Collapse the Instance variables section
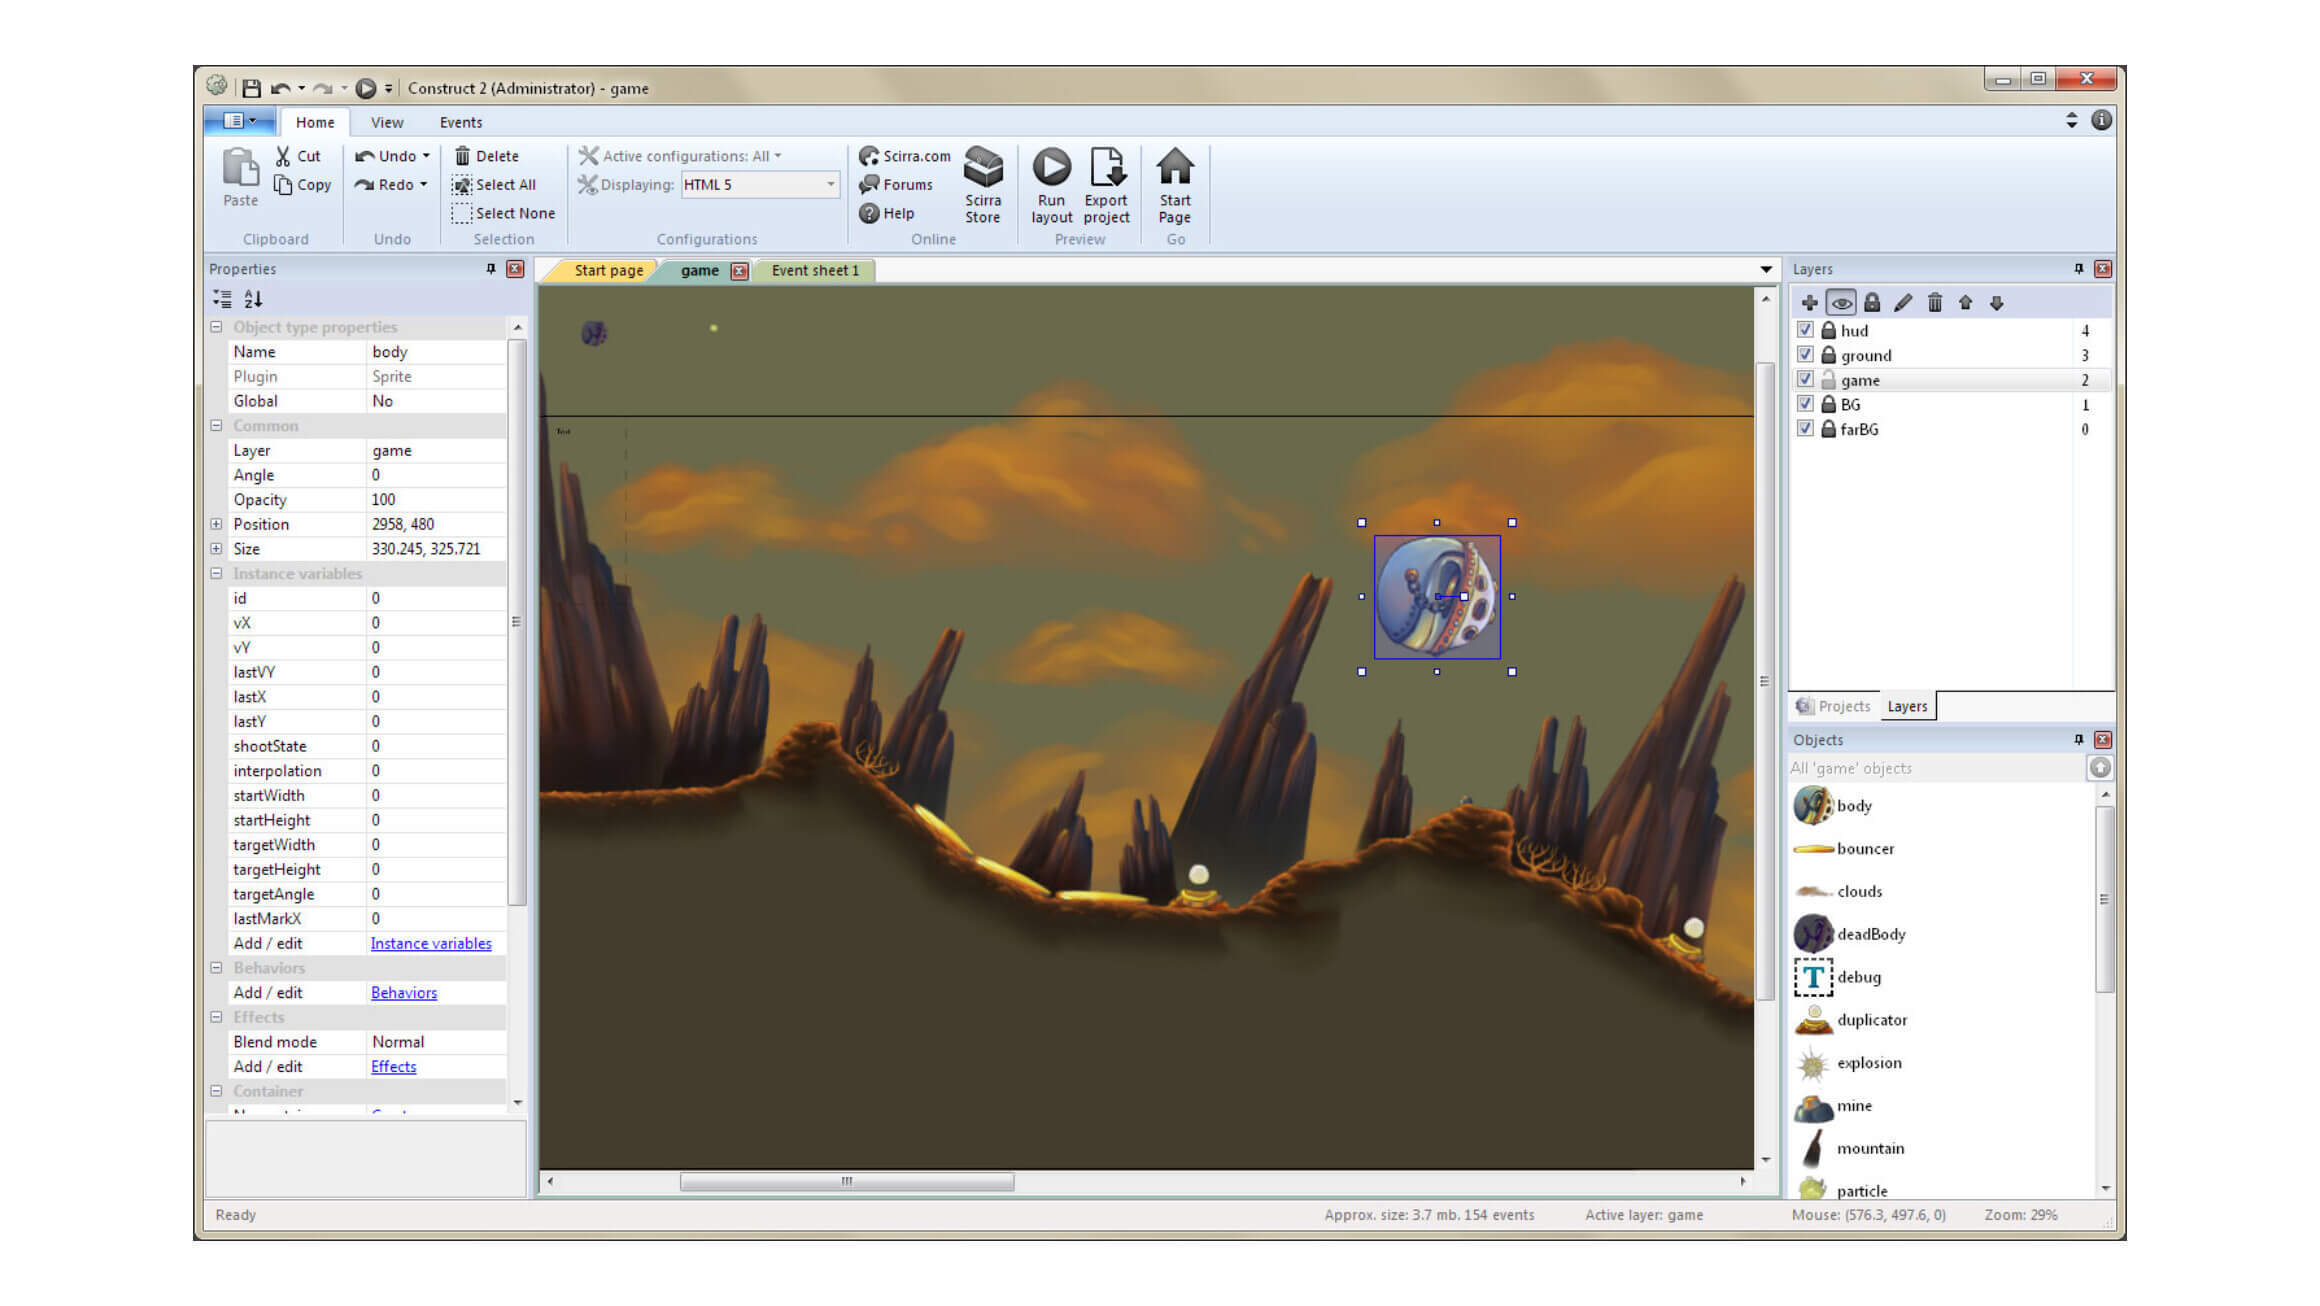2320x1306 pixels. 216,574
